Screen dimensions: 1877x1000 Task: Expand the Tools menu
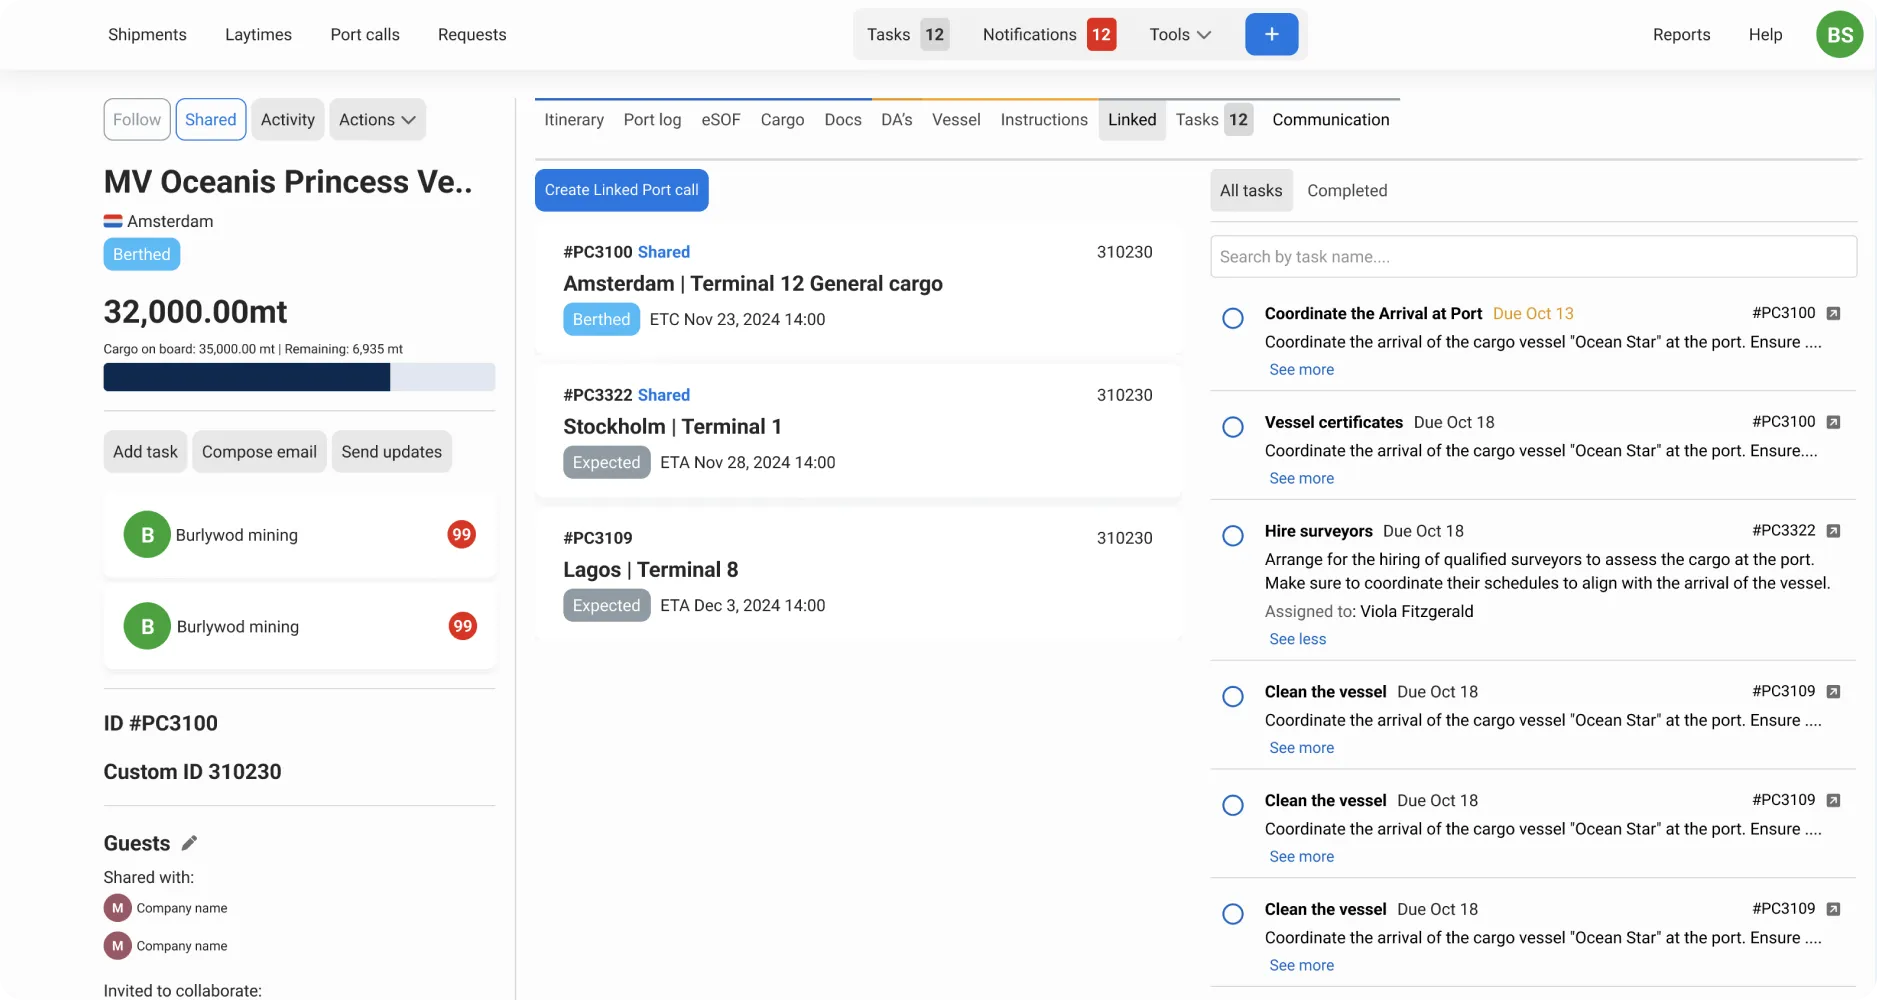[1180, 34]
